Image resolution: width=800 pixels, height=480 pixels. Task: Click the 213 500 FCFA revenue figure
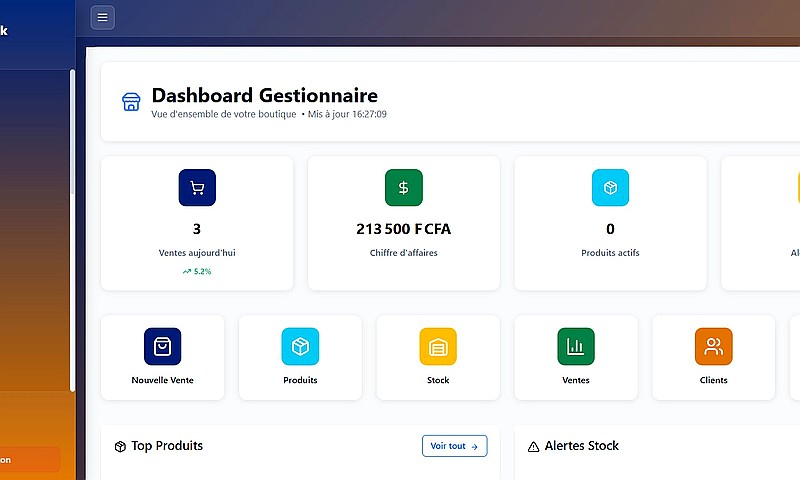pos(403,229)
